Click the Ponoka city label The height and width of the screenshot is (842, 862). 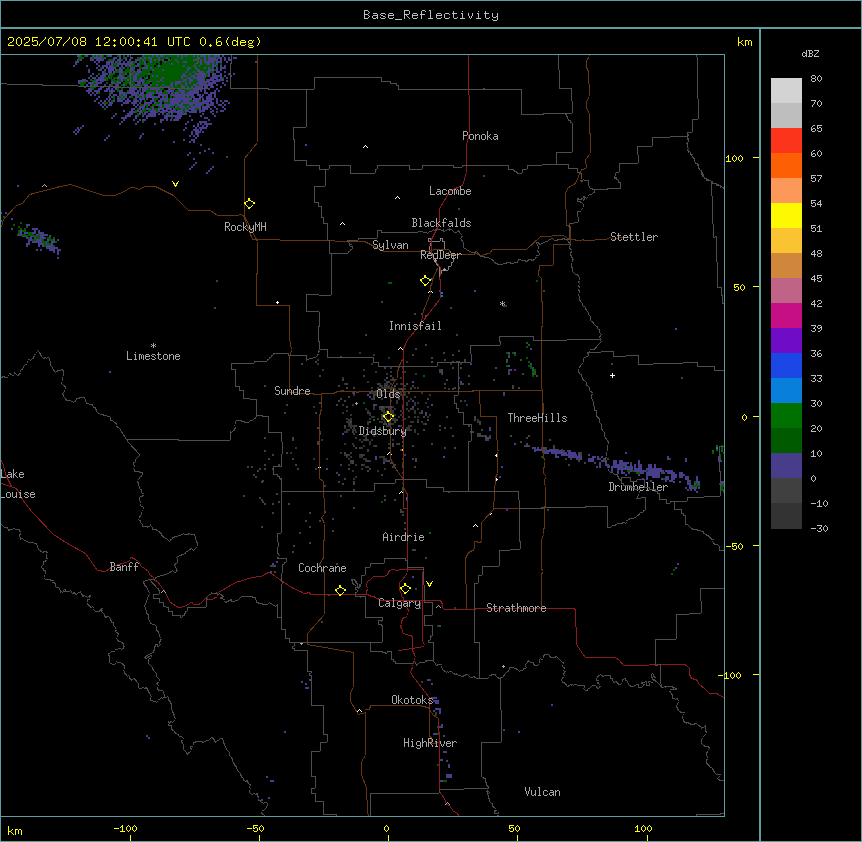pos(480,136)
